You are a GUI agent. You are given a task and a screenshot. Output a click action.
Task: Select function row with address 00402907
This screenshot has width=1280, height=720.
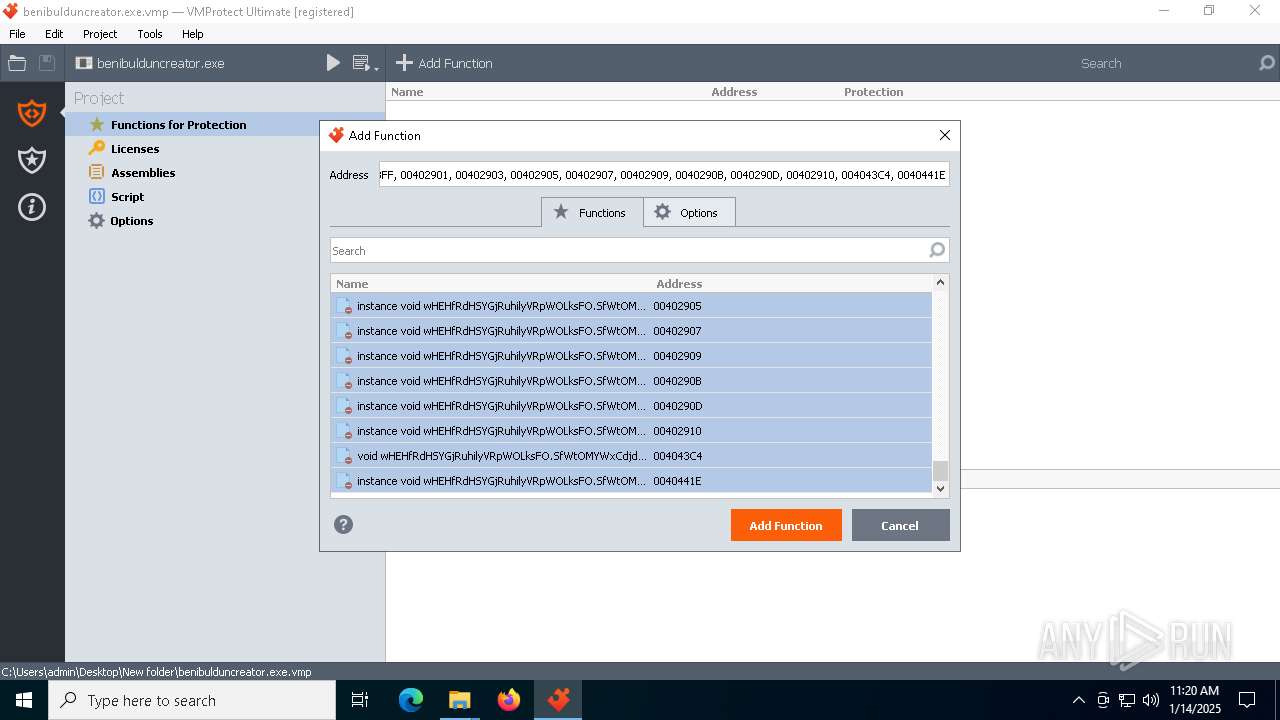pos(631,330)
